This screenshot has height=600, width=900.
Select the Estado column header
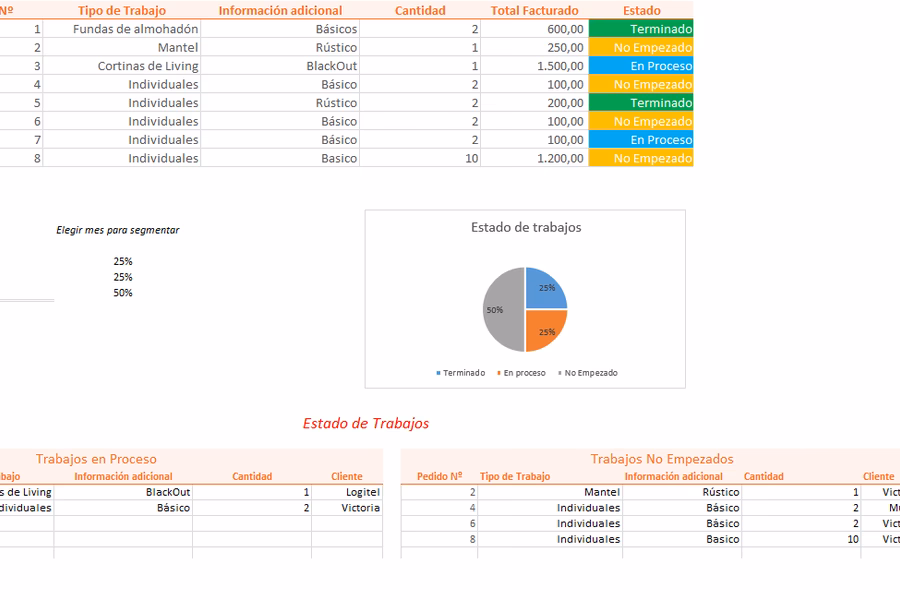click(641, 10)
